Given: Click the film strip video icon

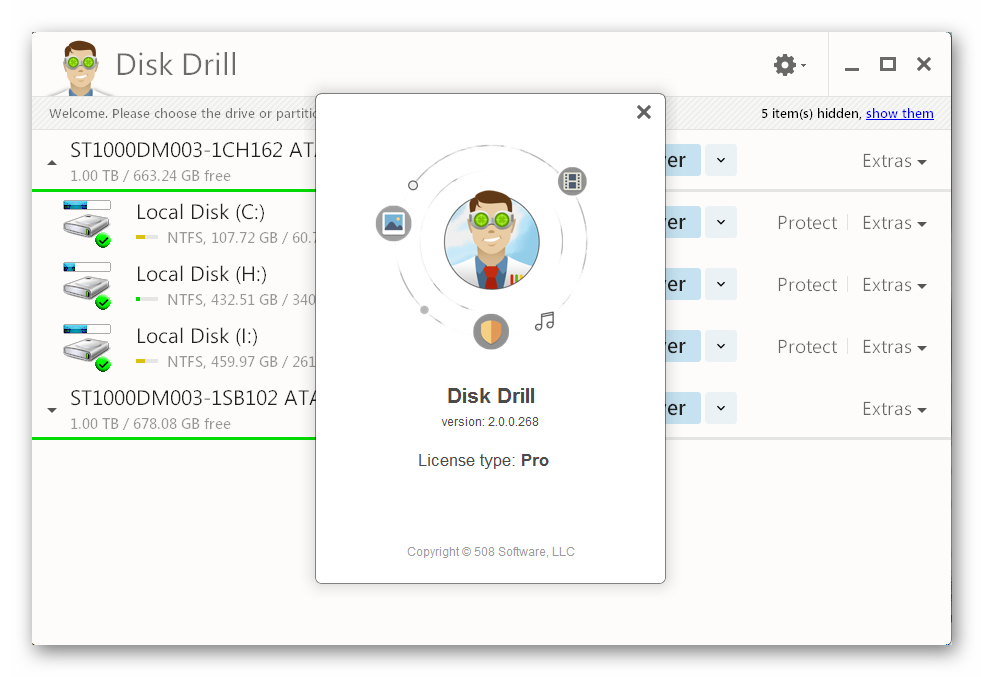Looking at the screenshot, I should tap(572, 181).
